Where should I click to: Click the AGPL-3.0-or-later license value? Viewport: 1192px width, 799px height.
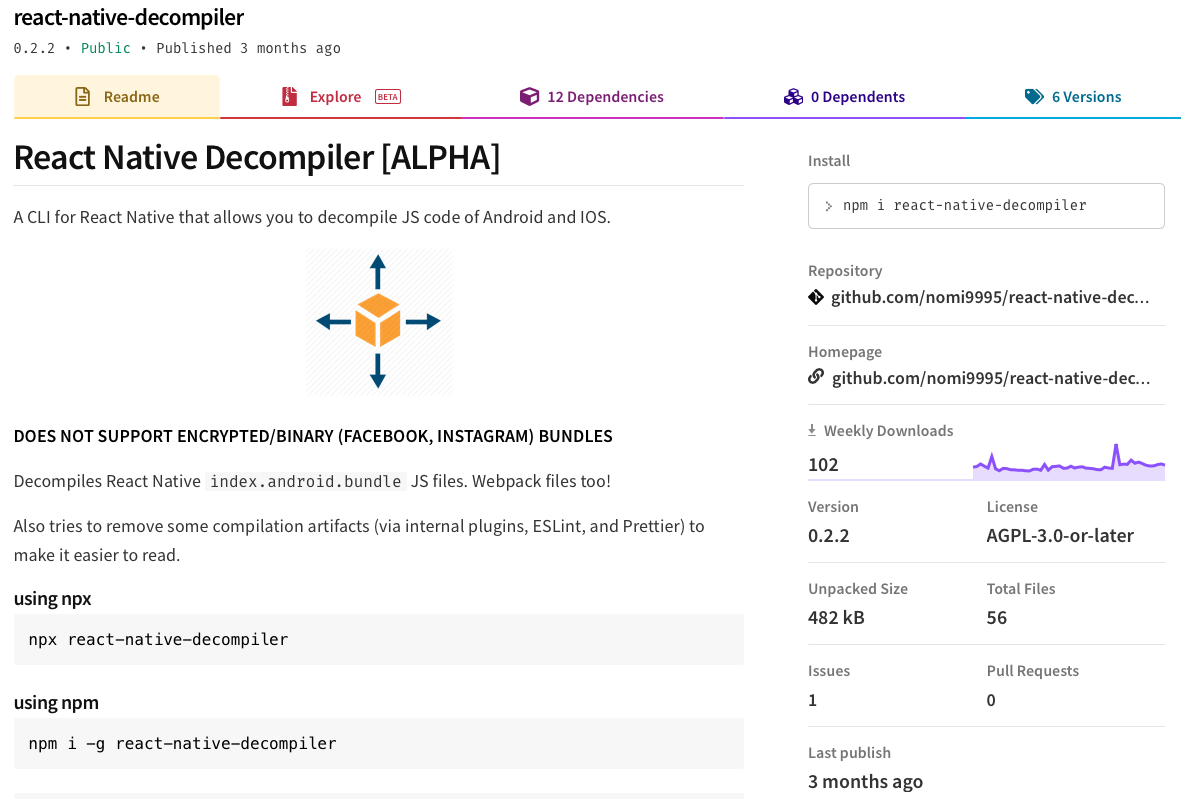(1060, 535)
